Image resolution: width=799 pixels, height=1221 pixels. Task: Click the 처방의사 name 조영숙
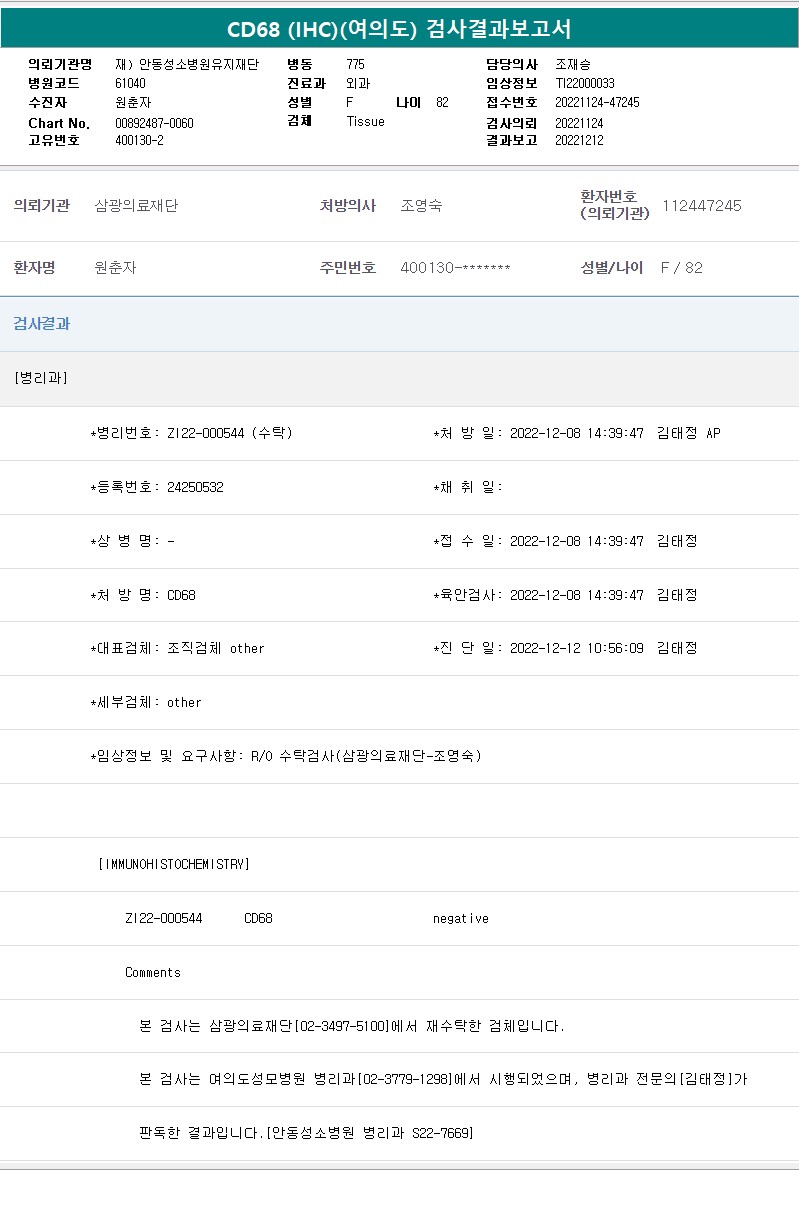pos(421,206)
